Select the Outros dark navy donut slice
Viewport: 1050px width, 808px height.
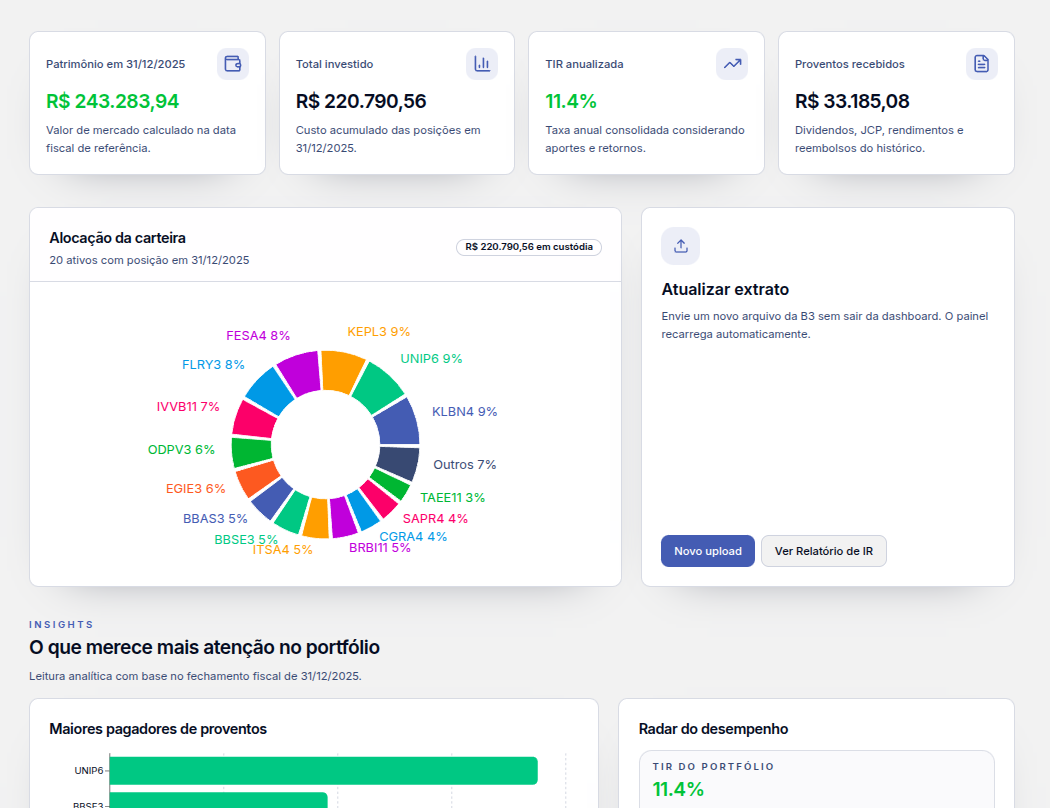click(x=398, y=463)
